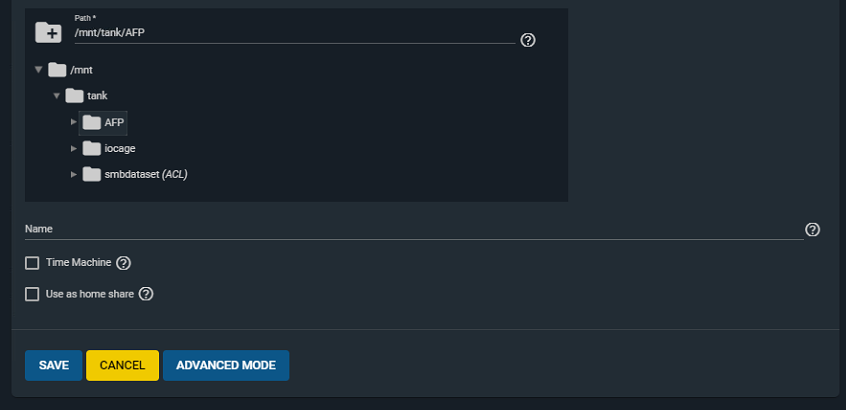Expand the smbdataset folder arrow
The width and height of the screenshot is (846, 410).
pos(74,174)
